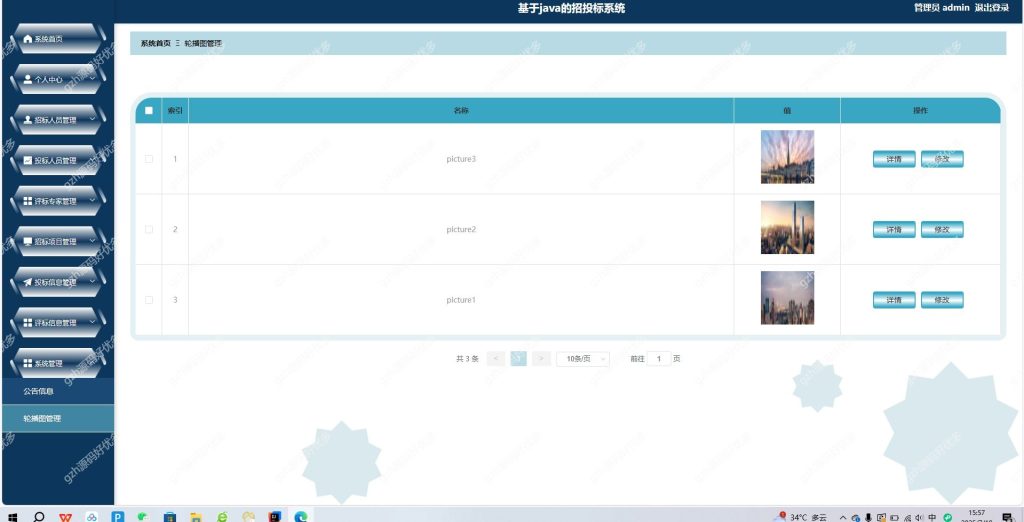Open the 10条/页 page size dropdown
The height and width of the screenshot is (522, 1024).
point(583,359)
